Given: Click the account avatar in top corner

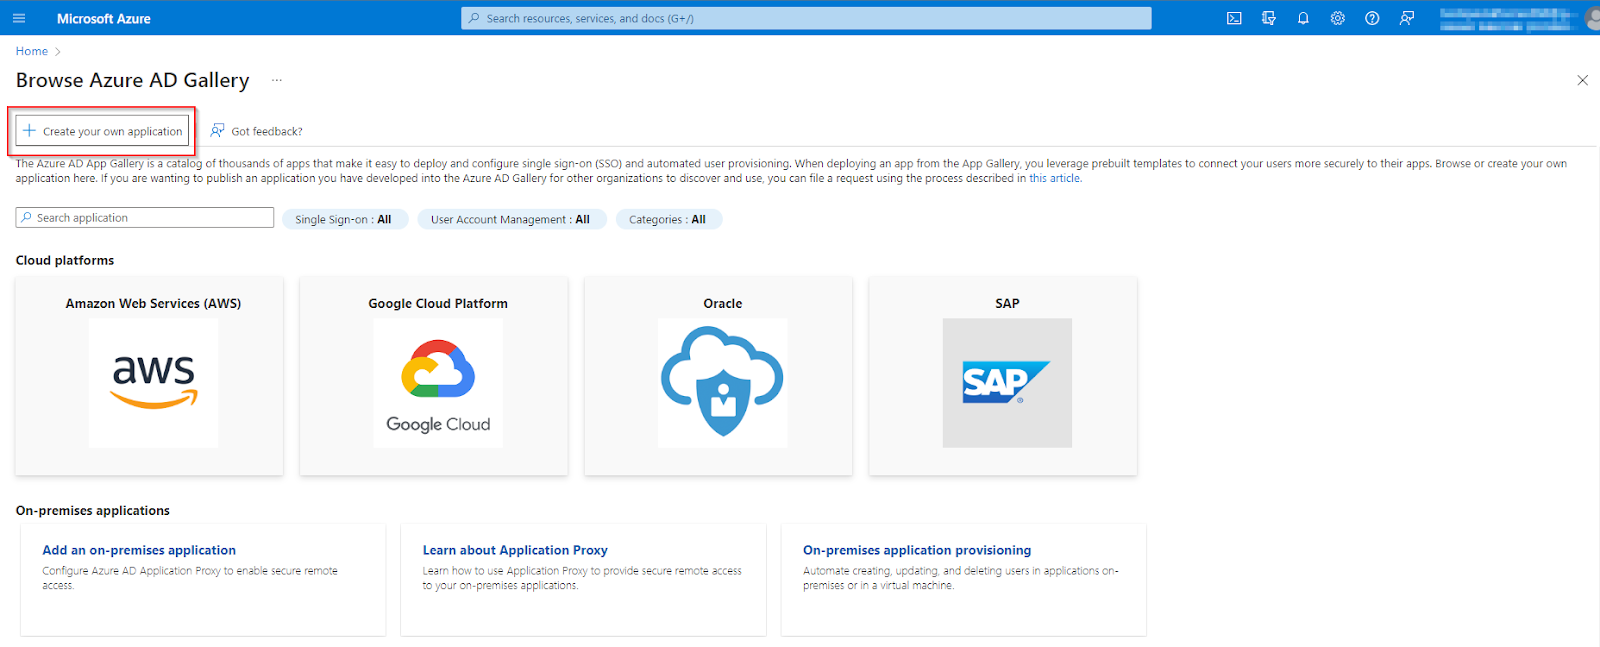Looking at the screenshot, I should (x=1593, y=18).
